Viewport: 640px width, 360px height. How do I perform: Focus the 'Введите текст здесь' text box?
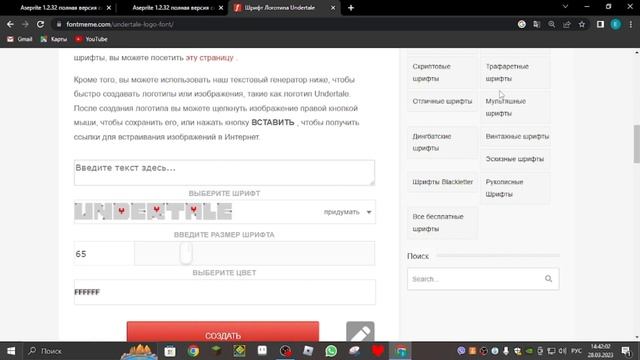click(x=224, y=173)
